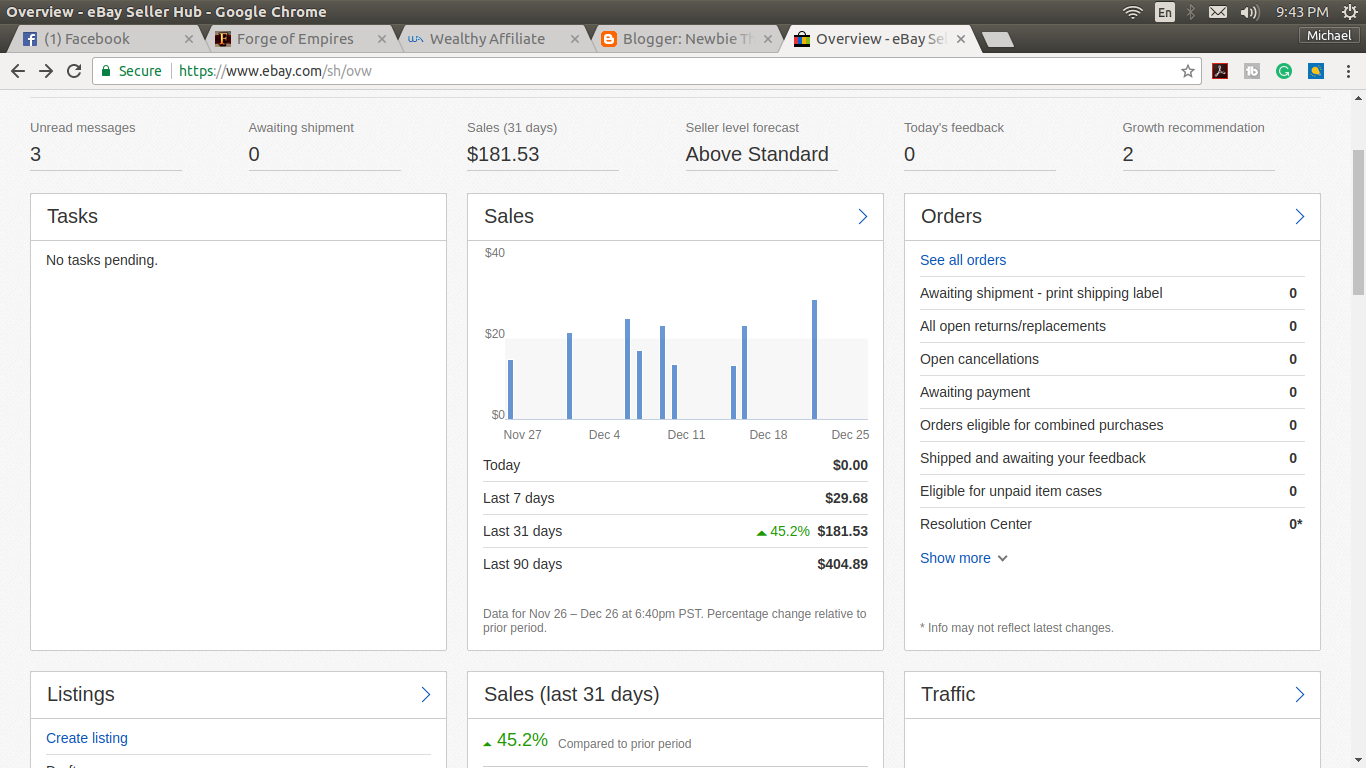Click the Awaiting shipment summary value

[254, 154]
